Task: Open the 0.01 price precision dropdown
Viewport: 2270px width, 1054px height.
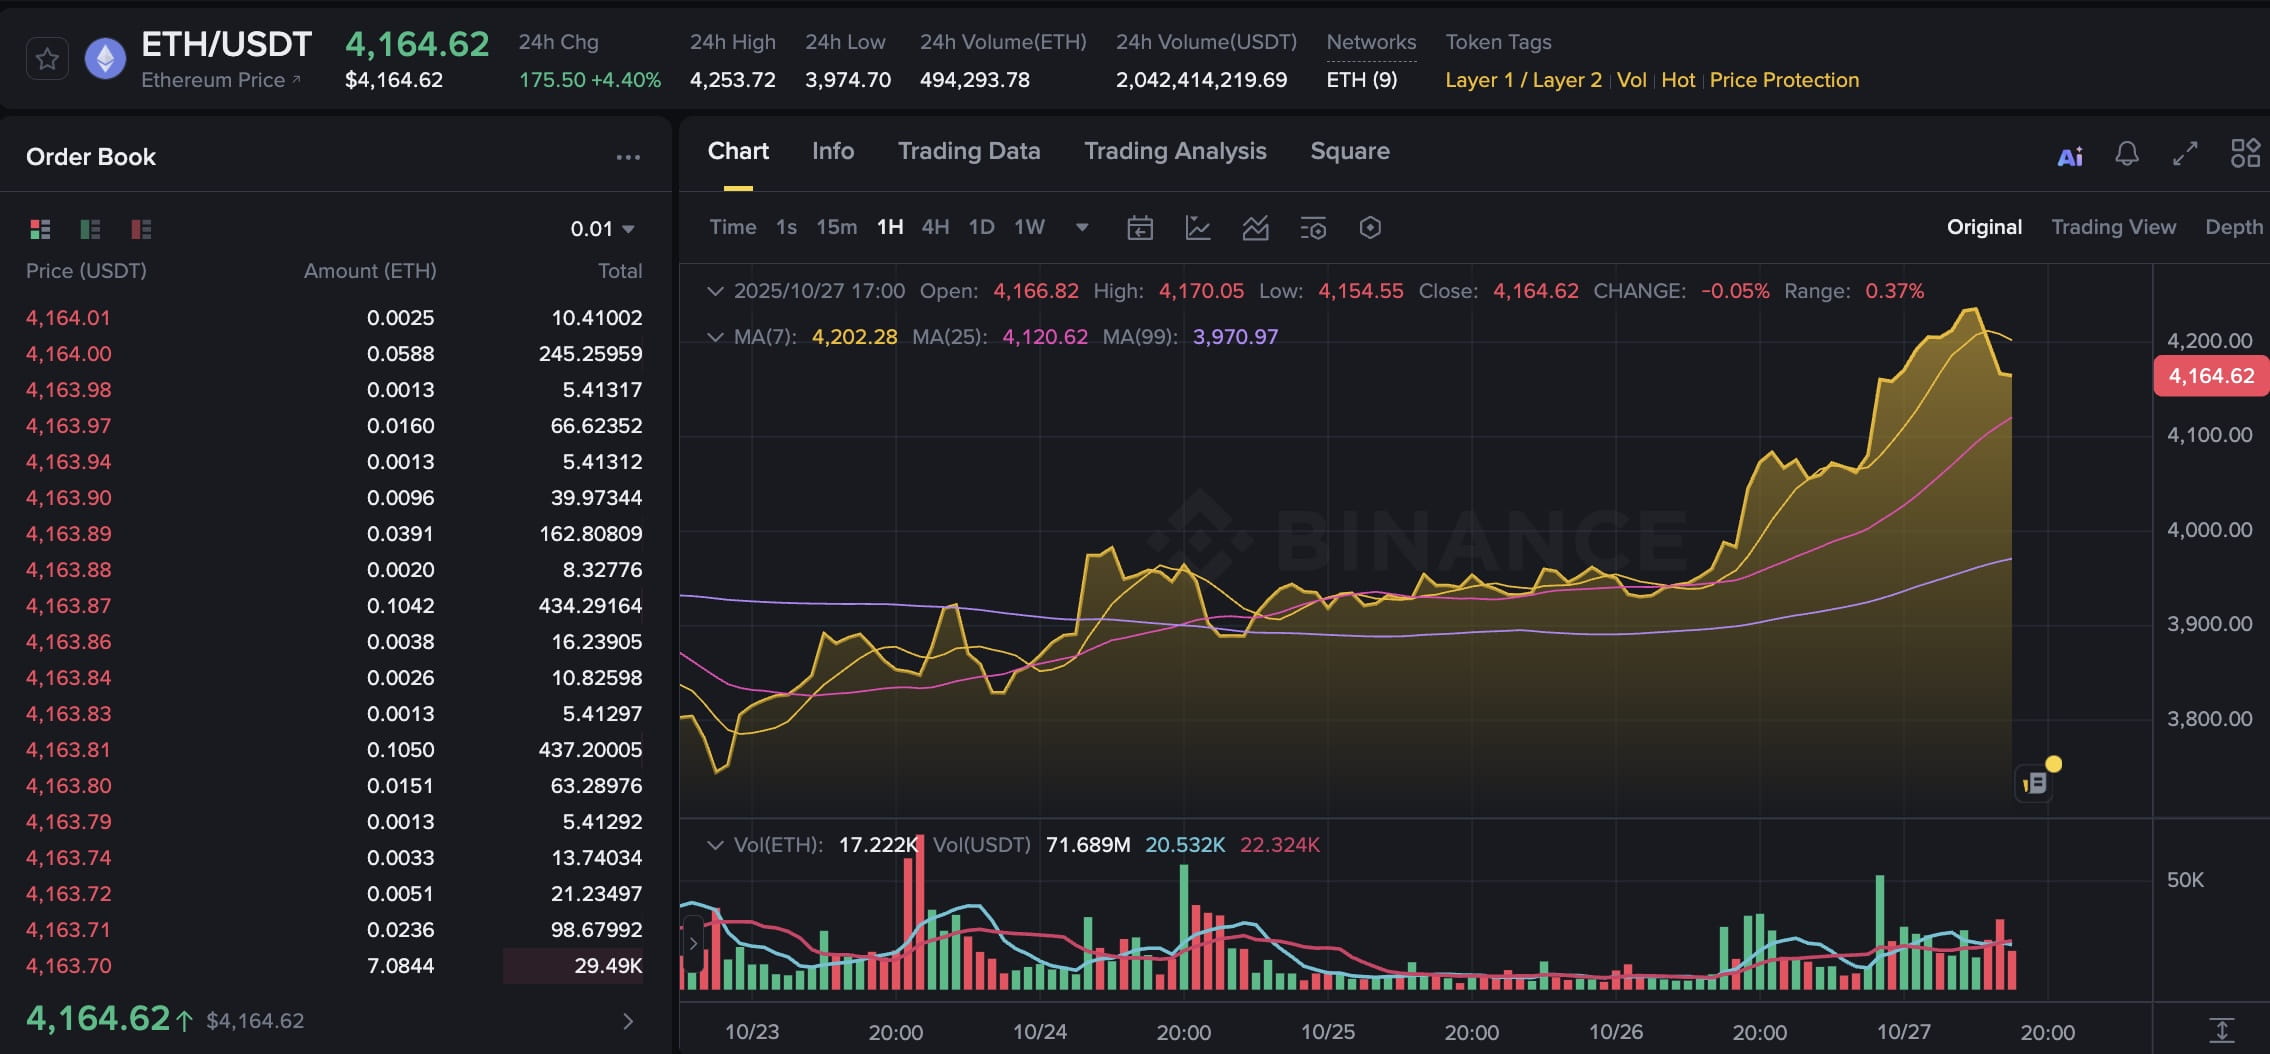Action: coord(600,228)
